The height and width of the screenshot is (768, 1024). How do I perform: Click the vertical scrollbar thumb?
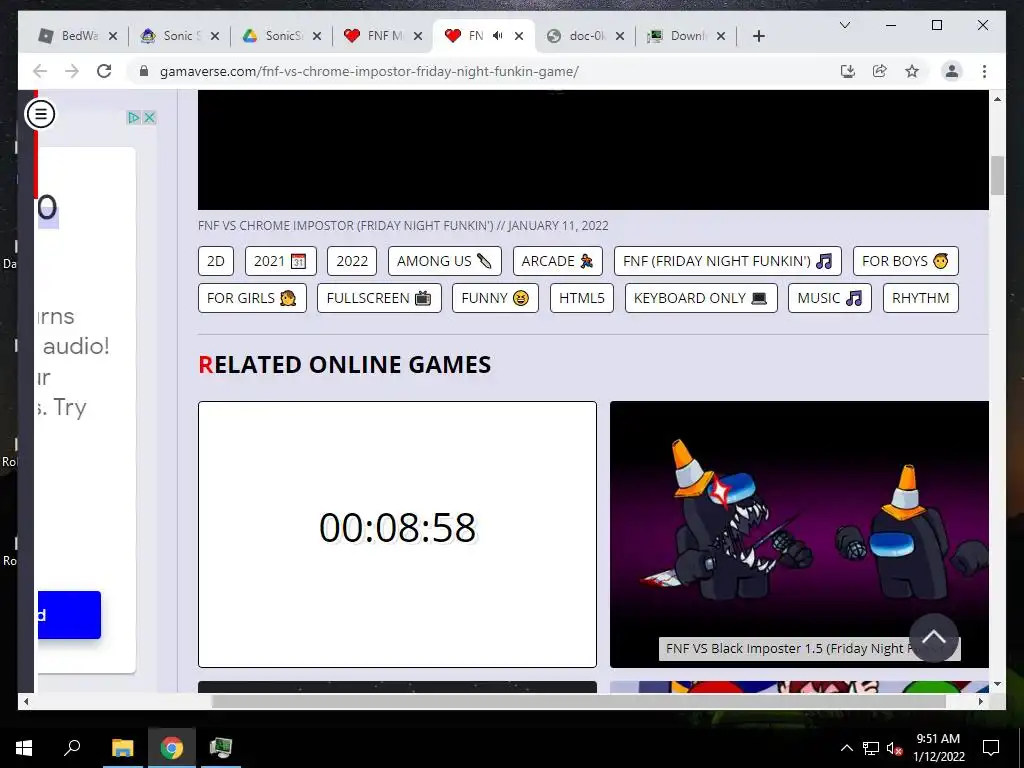tap(997, 175)
